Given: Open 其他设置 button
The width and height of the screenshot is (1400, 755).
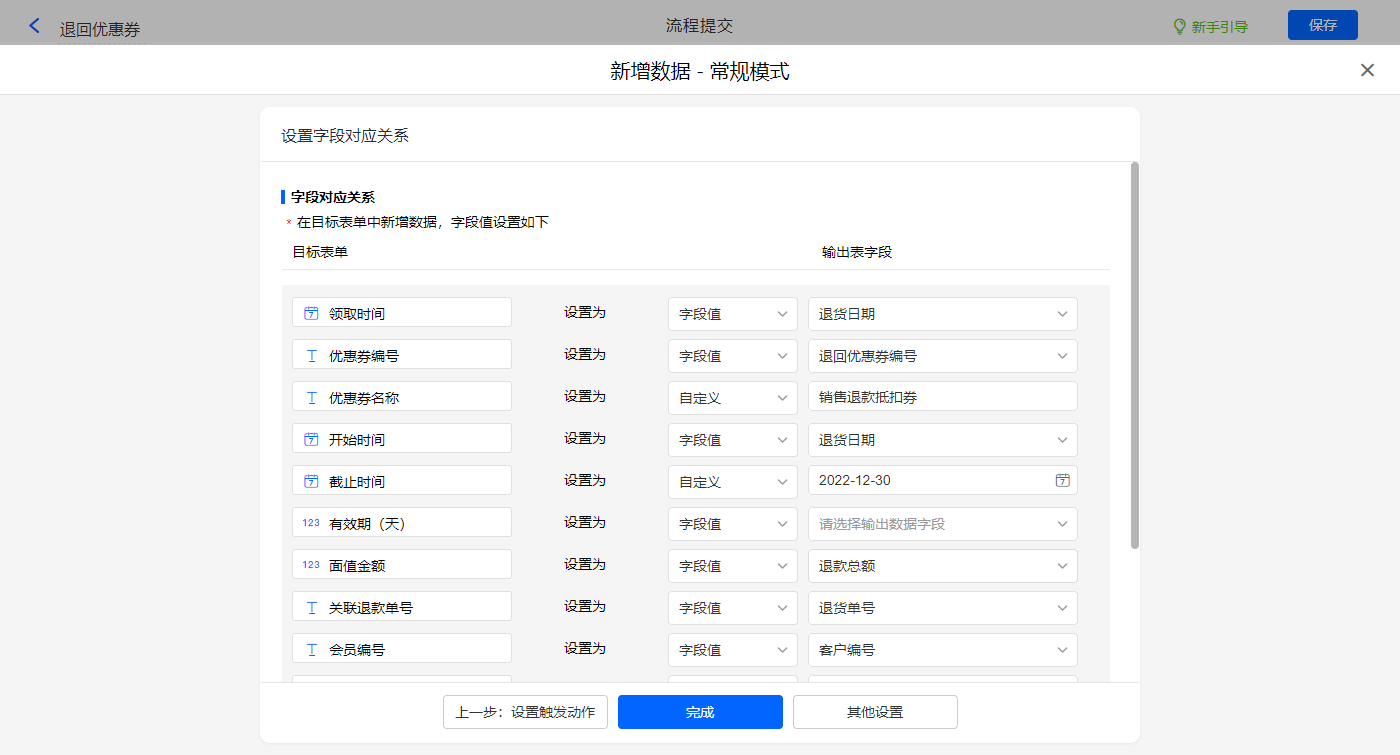Looking at the screenshot, I should point(875,712).
